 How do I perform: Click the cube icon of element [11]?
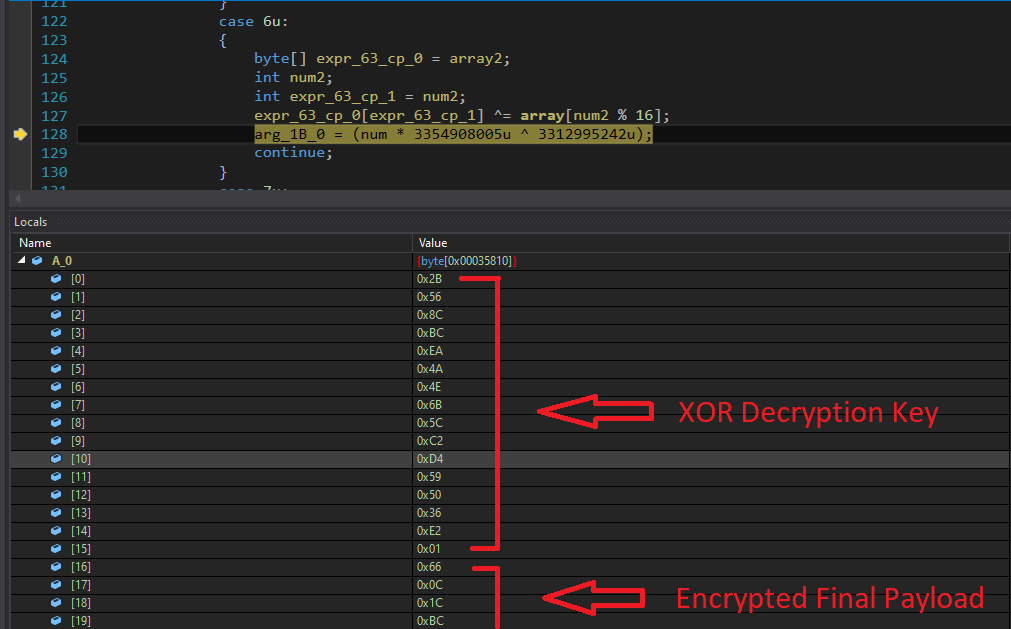(x=56, y=477)
